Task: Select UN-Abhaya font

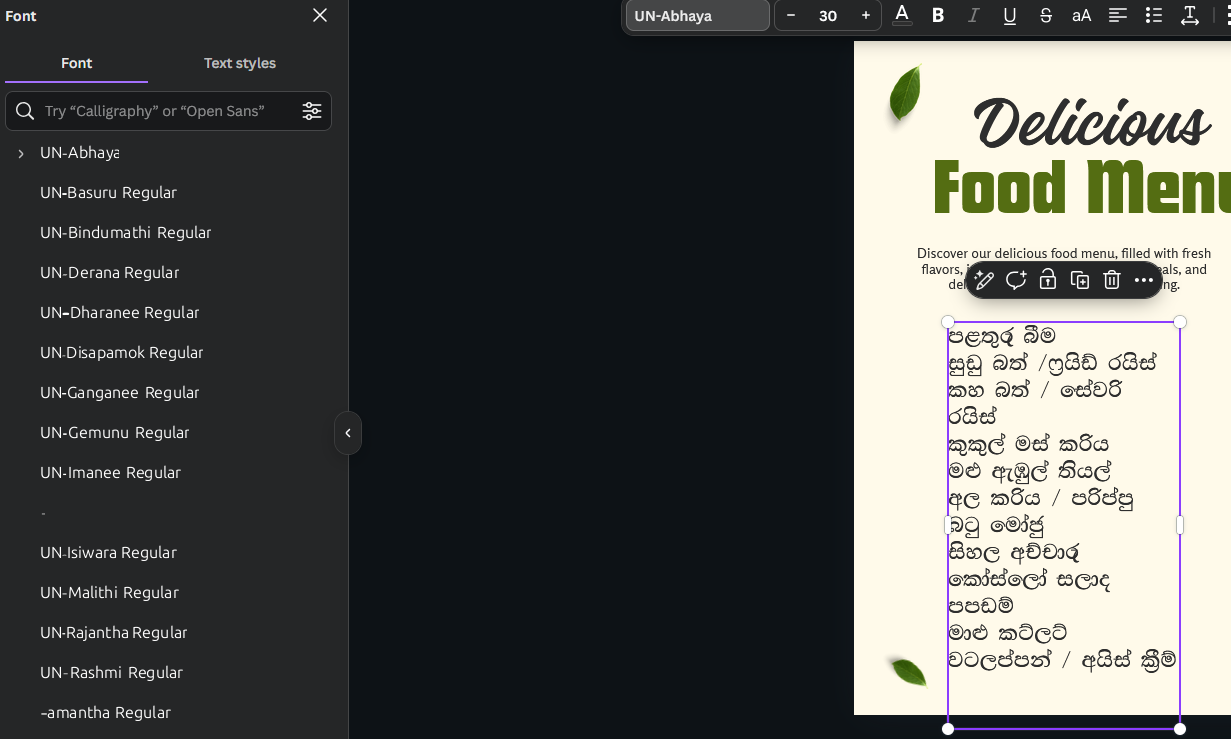Action: point(80,153)
